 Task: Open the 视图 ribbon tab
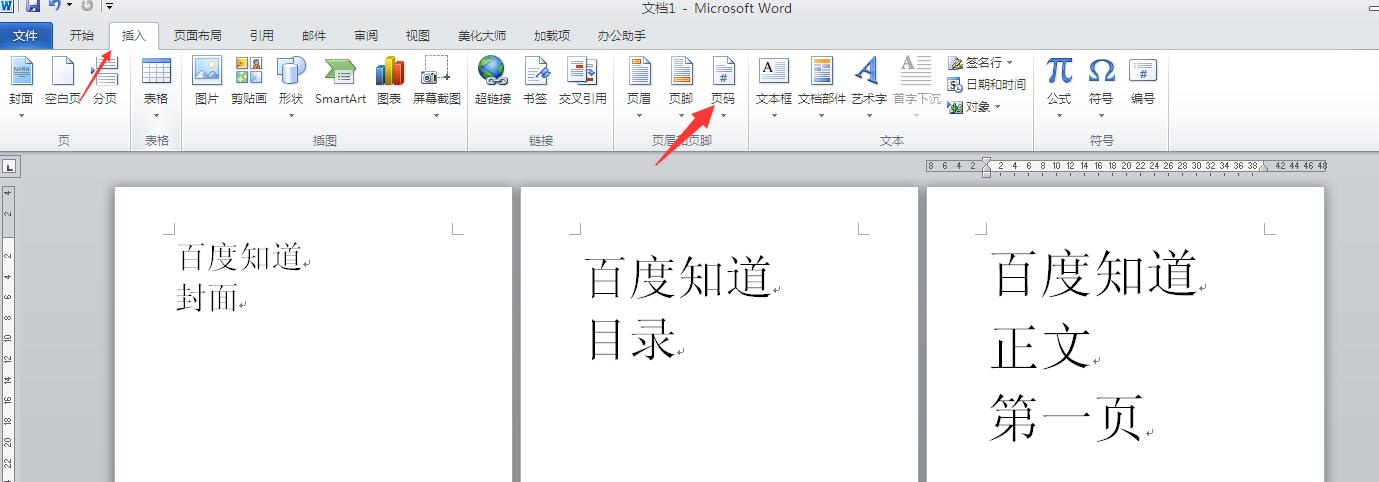click(418, 36)
